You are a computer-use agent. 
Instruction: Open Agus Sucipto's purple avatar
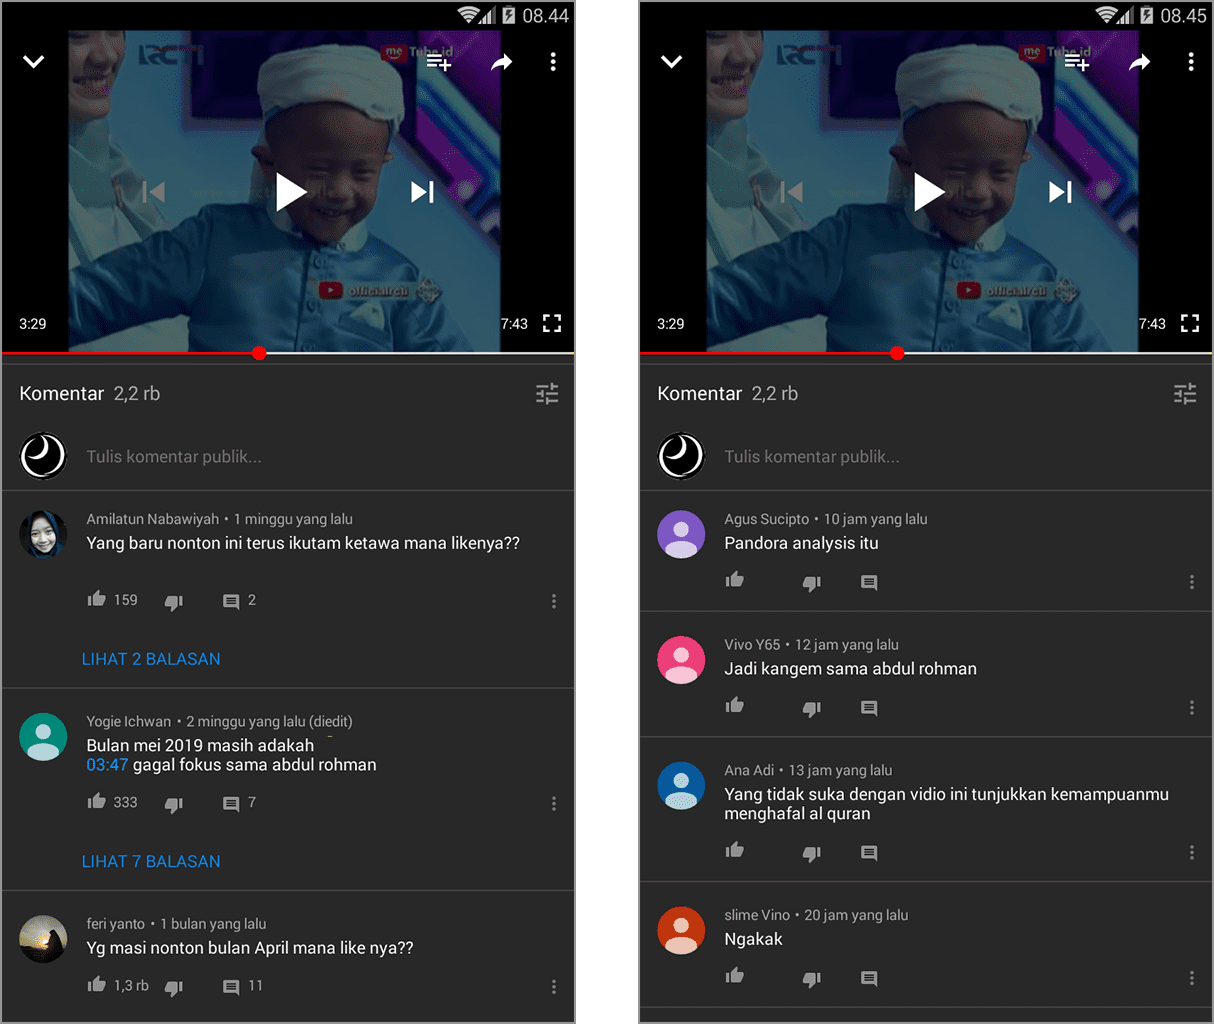pyautogui.click(x=681, y=534)
